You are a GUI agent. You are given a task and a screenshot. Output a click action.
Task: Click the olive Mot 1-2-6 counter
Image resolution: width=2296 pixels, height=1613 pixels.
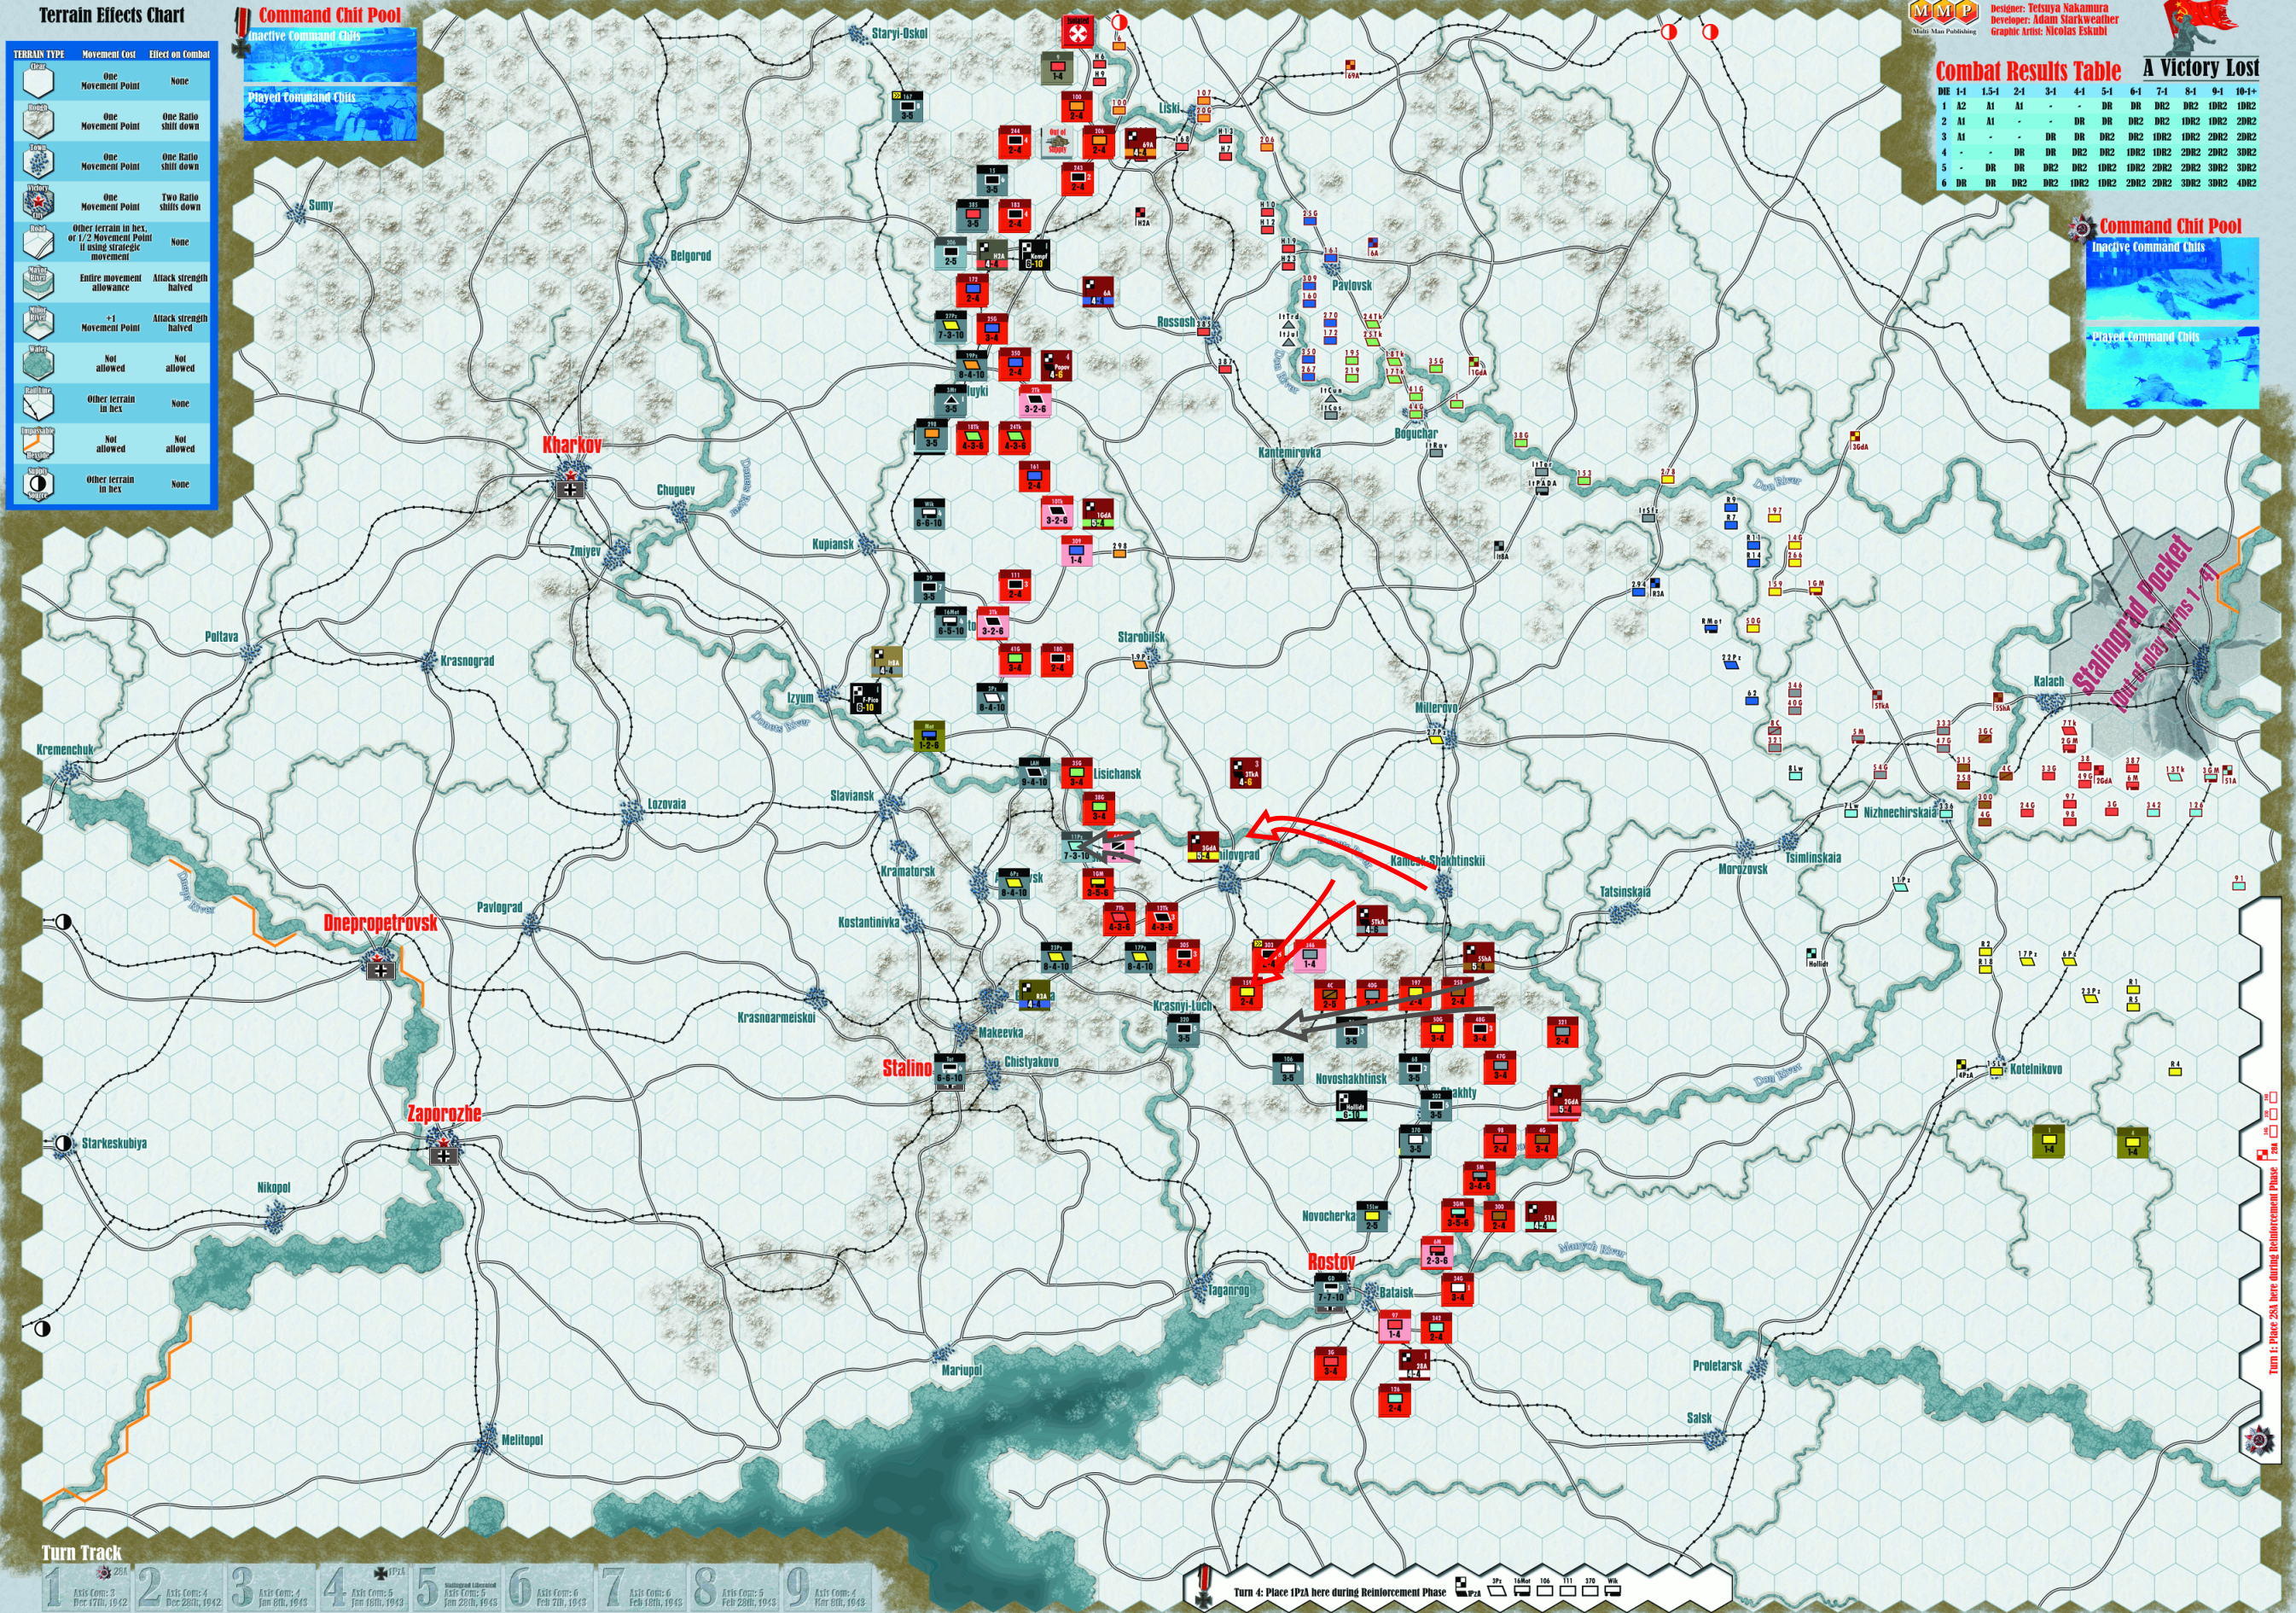click(x=929, y=737)
